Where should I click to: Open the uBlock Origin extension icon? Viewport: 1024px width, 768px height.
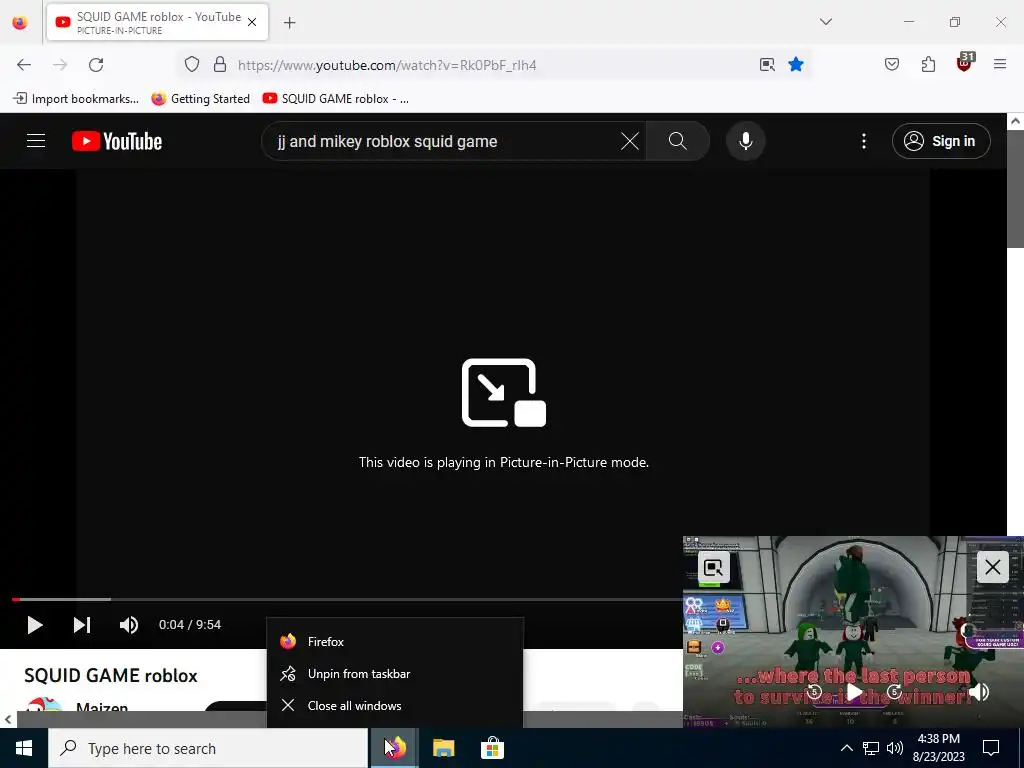(x=965, y=63)
